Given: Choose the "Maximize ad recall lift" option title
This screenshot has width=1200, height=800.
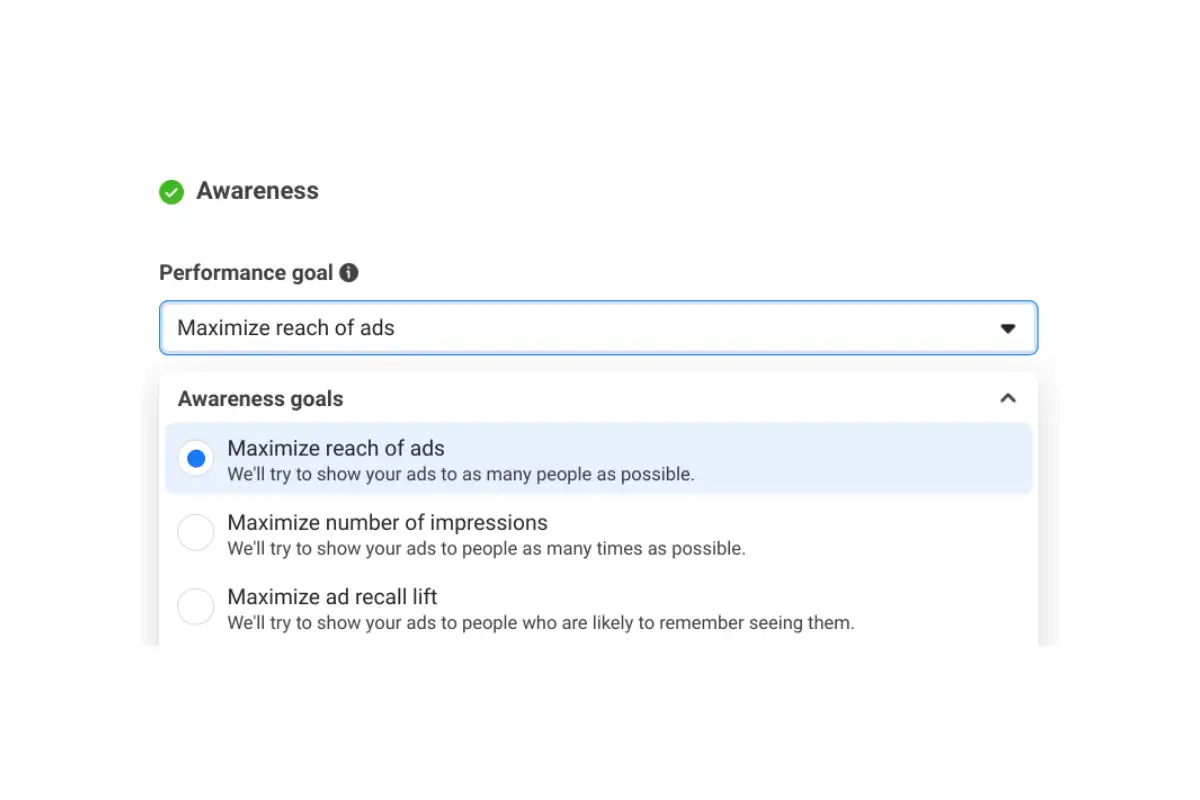Looking at the screenshot, I should click(332, 597).
